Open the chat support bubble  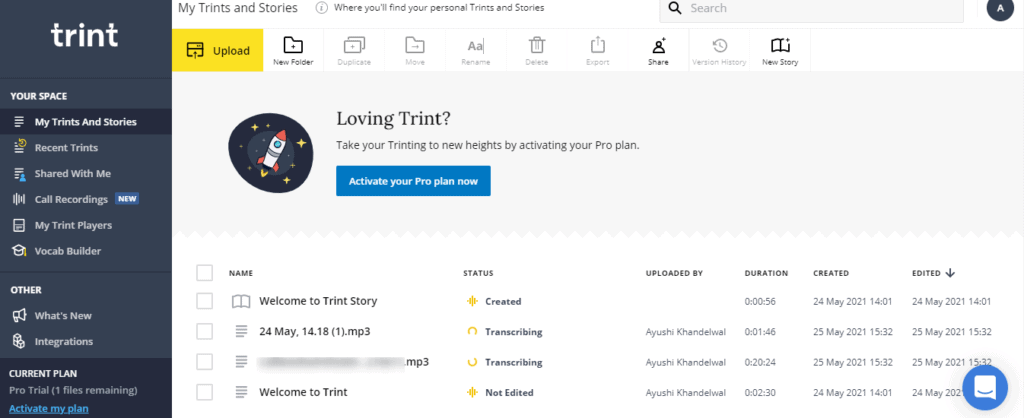(985, 387)
